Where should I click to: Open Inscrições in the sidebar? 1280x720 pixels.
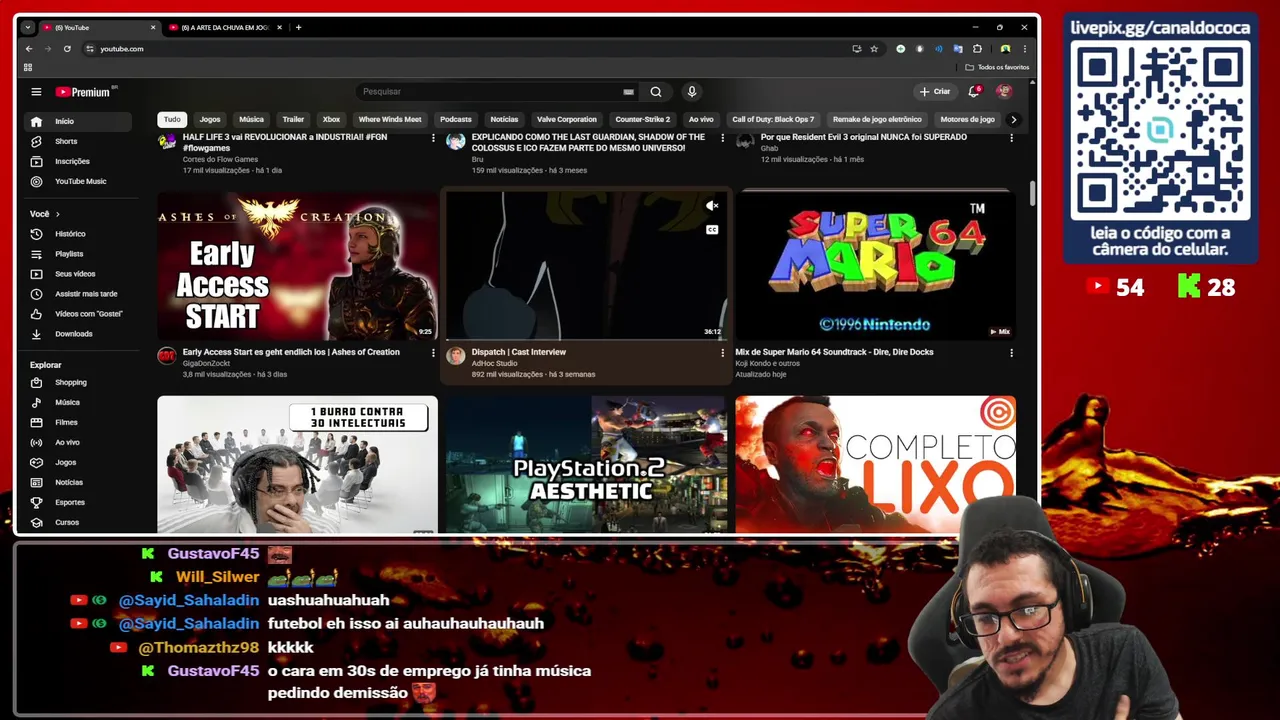click(x=80, y=161)
